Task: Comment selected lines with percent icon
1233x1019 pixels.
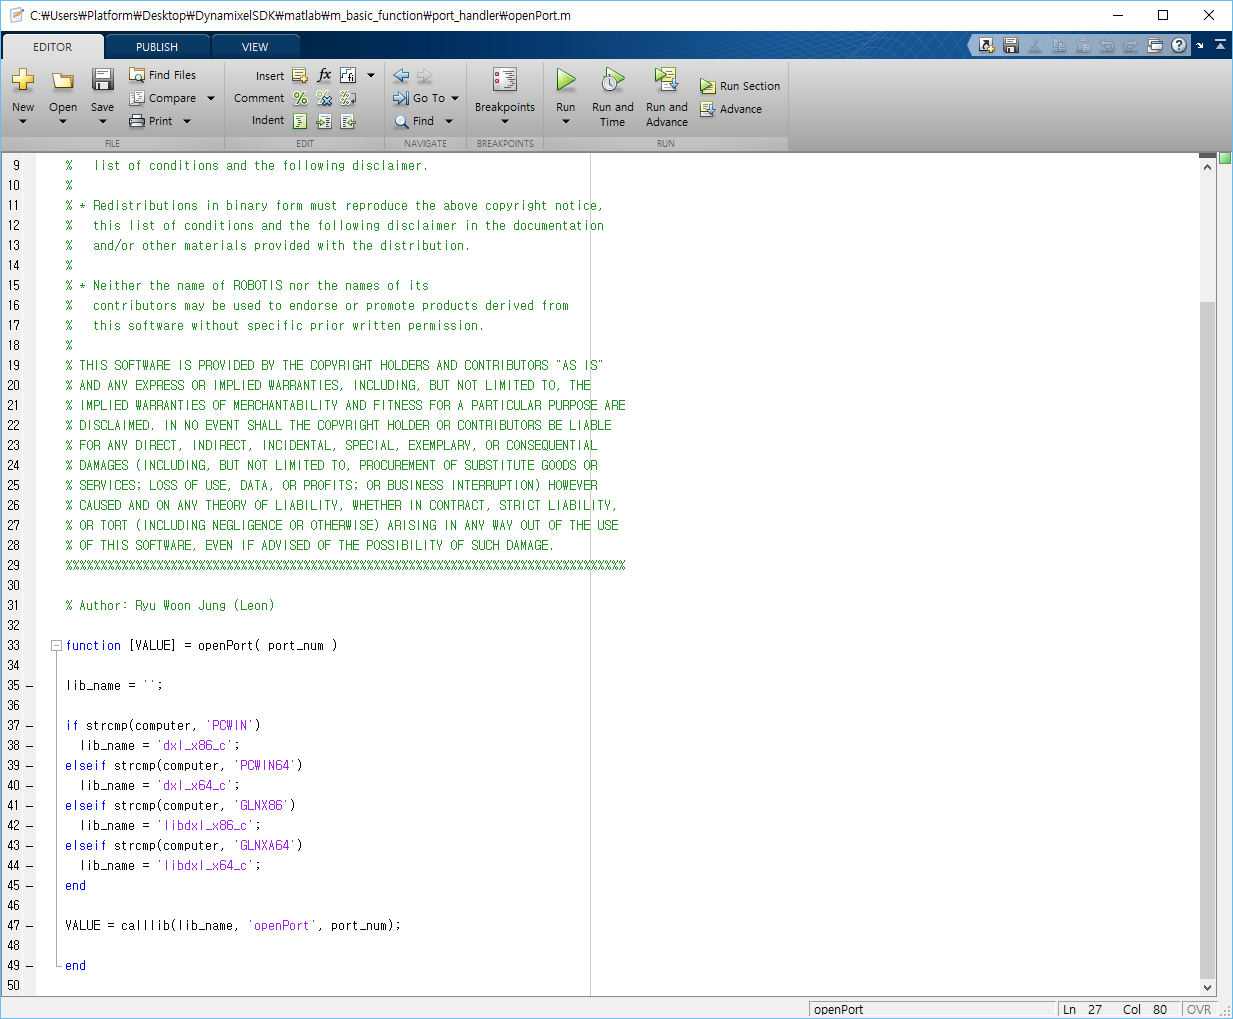Action: click(300, 98)
